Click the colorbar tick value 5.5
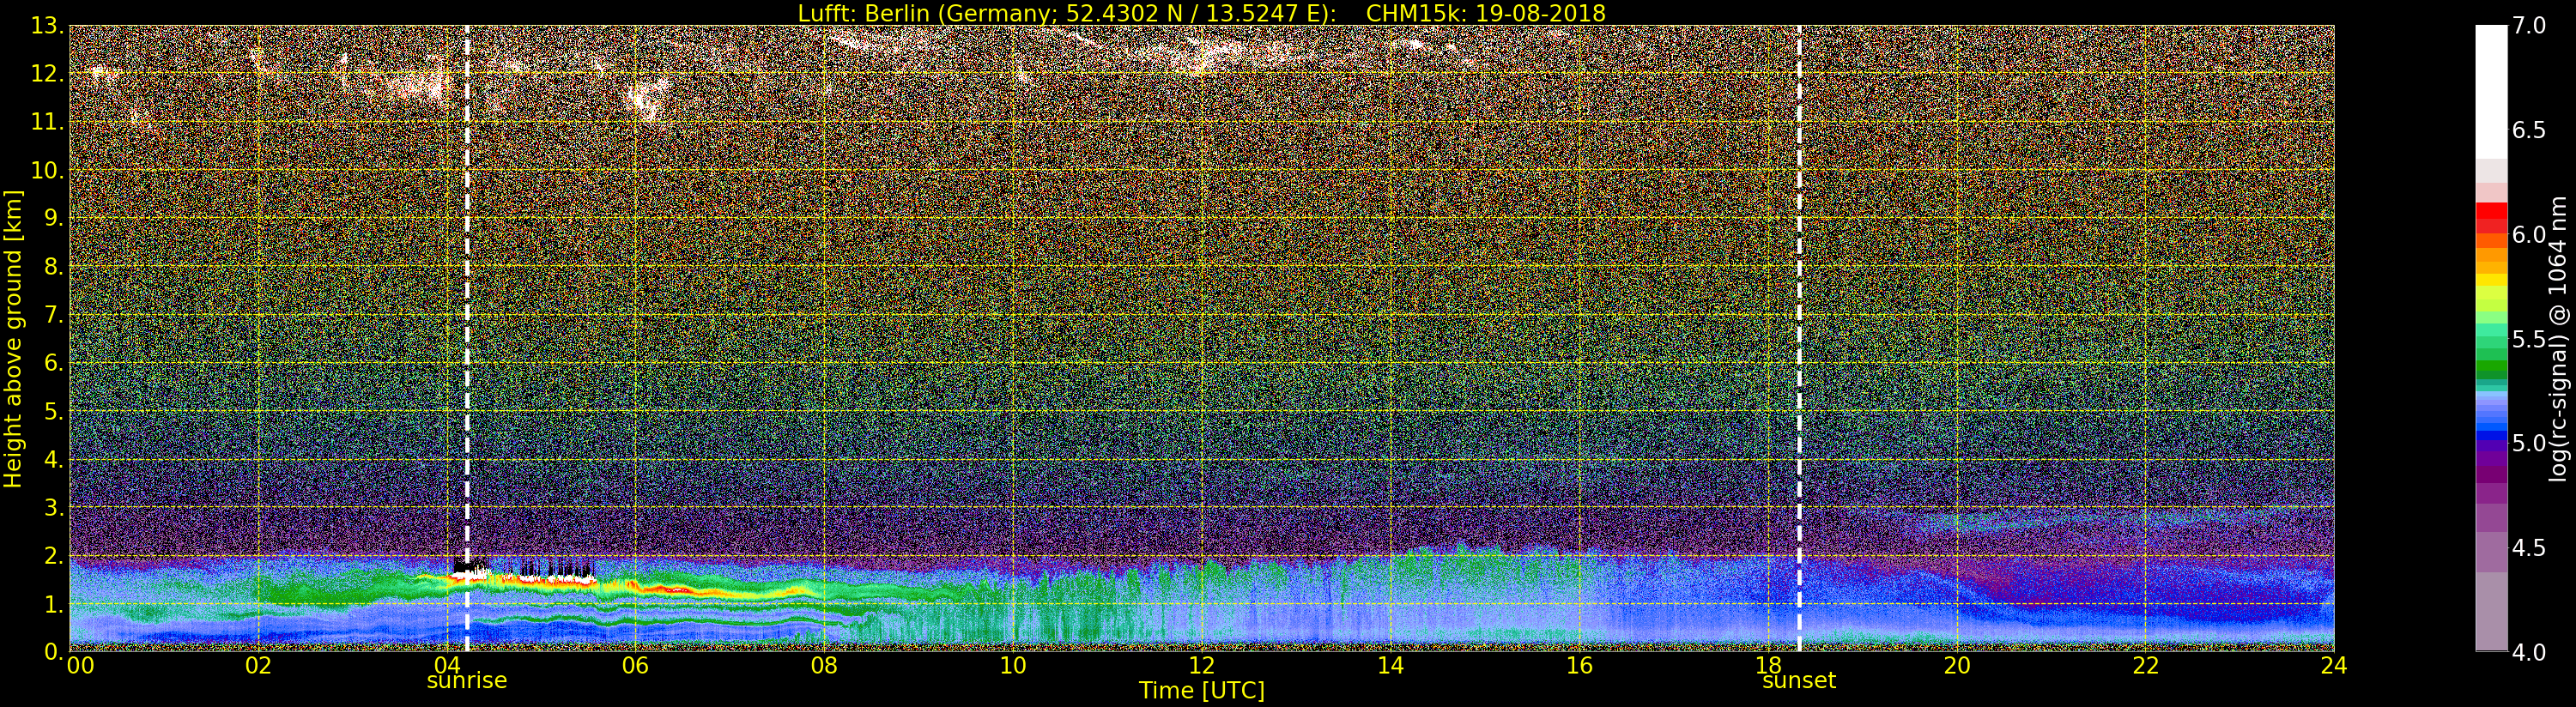Viewport: 2576px width, 707px height. point(2529,339)
